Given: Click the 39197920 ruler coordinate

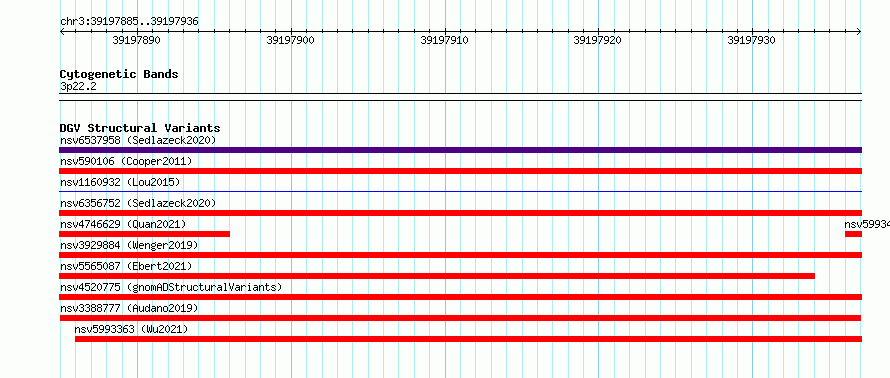Looking at the screenshot, I should [597, 40].
